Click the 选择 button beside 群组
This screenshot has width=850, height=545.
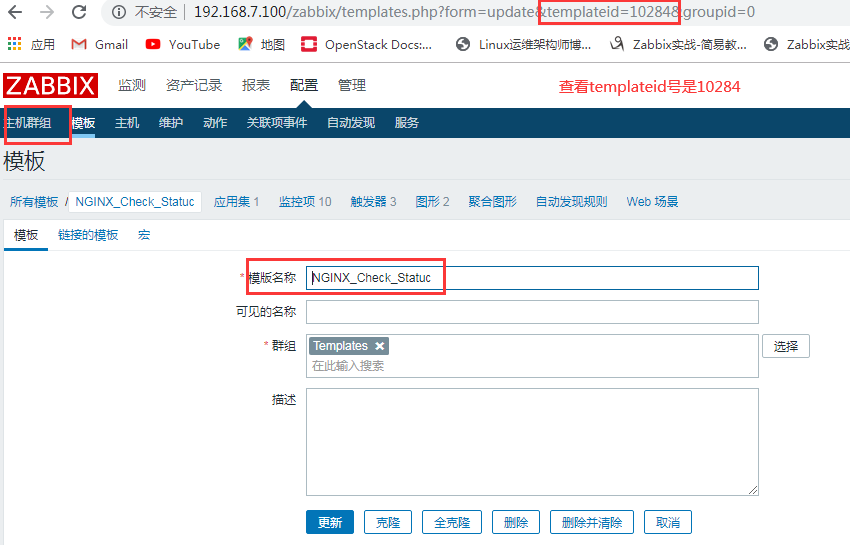click(785, 346)
